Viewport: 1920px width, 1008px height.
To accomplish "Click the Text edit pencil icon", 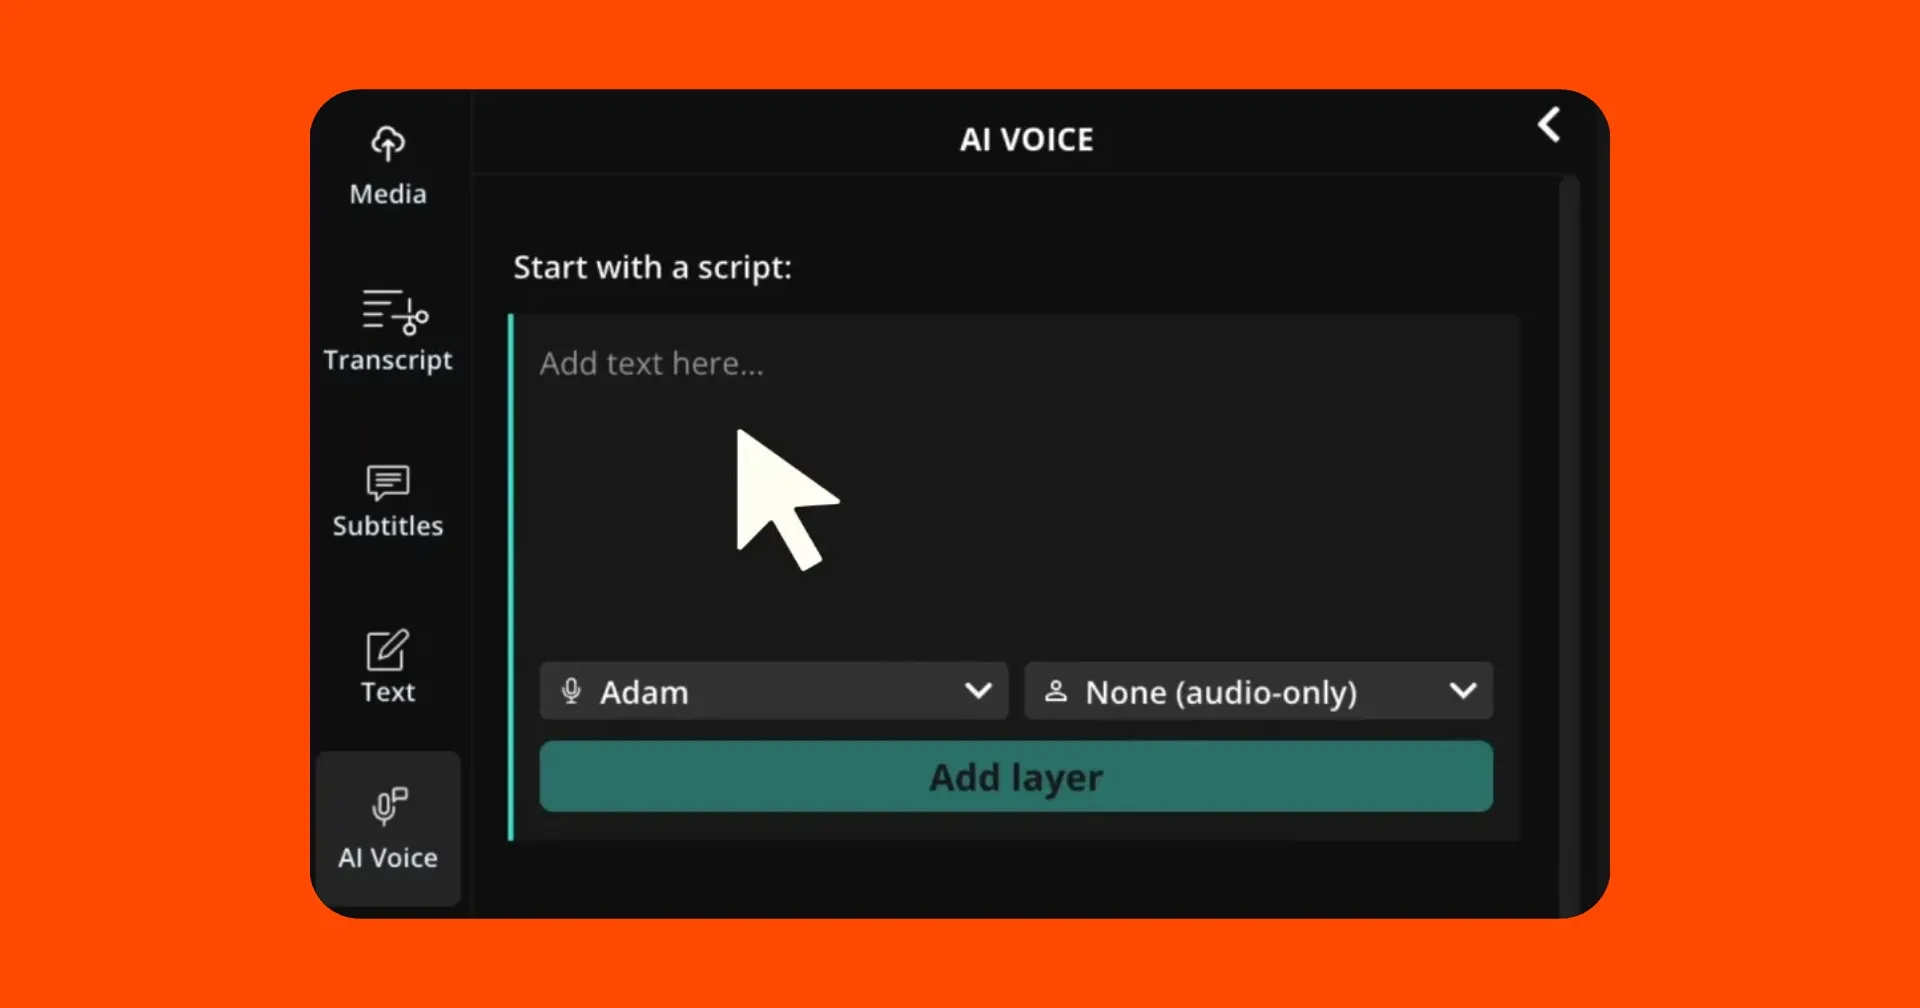I will point(388,650).
